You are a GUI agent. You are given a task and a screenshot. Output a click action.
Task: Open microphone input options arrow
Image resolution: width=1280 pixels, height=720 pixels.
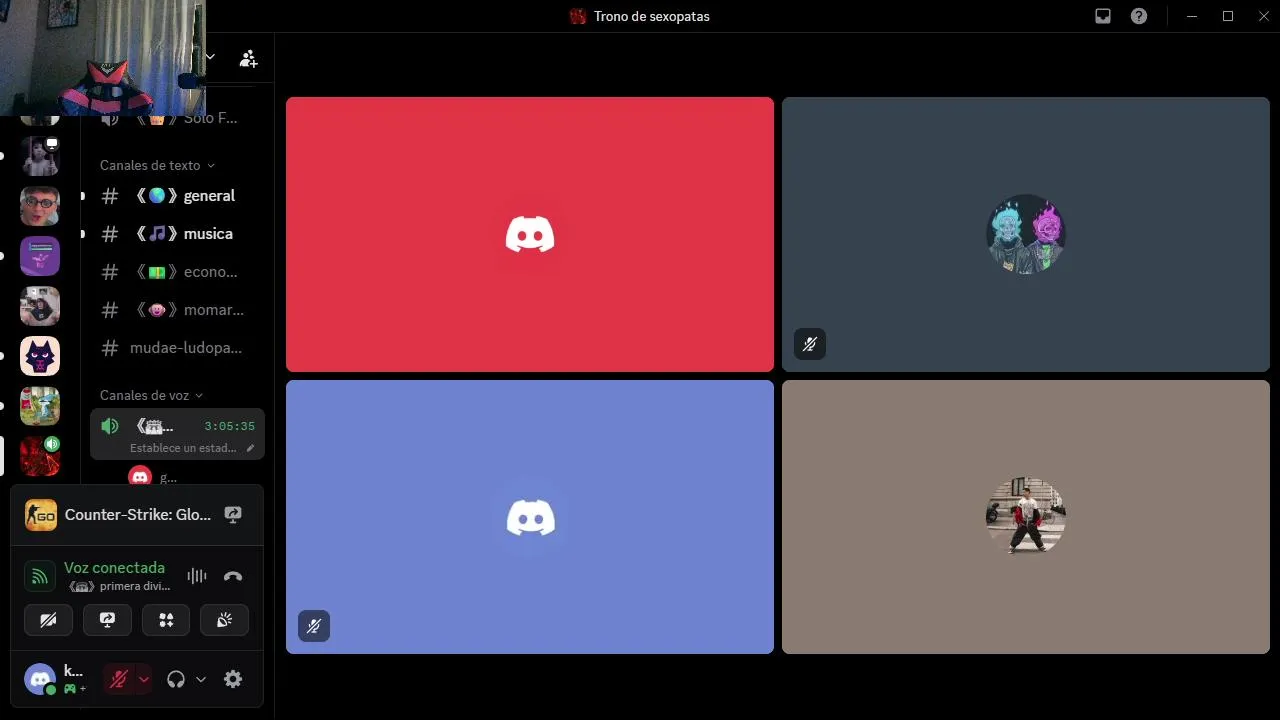144,679
